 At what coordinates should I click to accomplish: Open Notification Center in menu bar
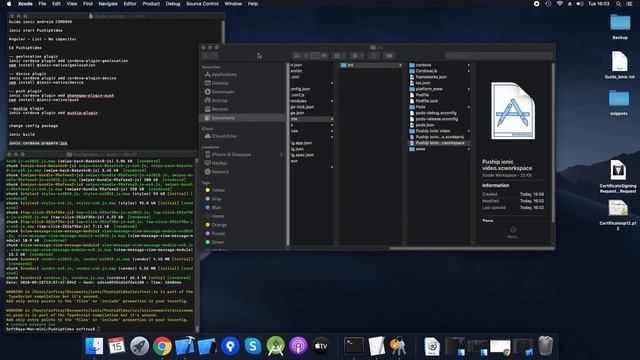(x=629, y=4)
